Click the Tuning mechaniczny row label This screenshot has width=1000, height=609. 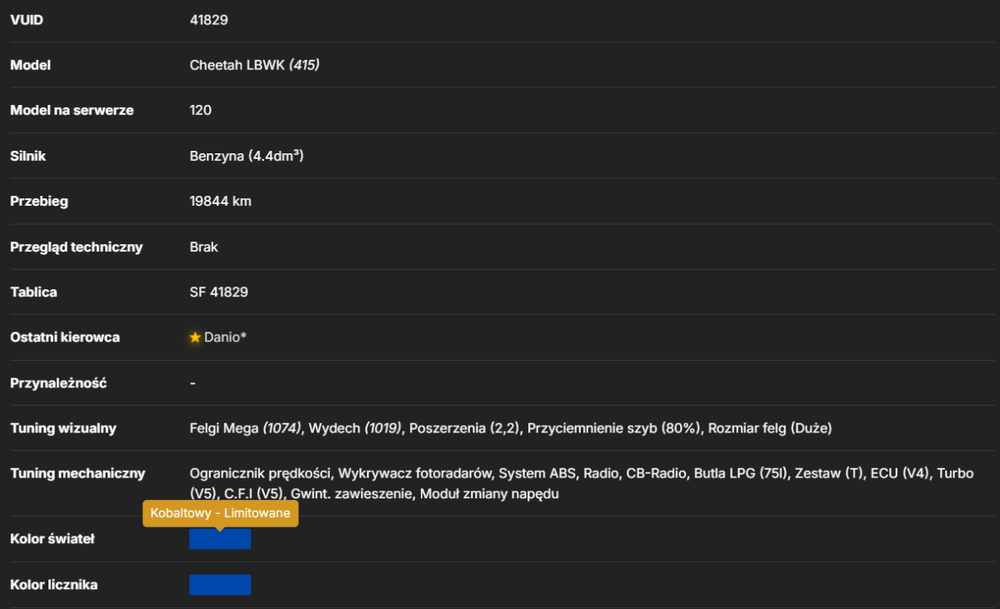click(78, 474)
